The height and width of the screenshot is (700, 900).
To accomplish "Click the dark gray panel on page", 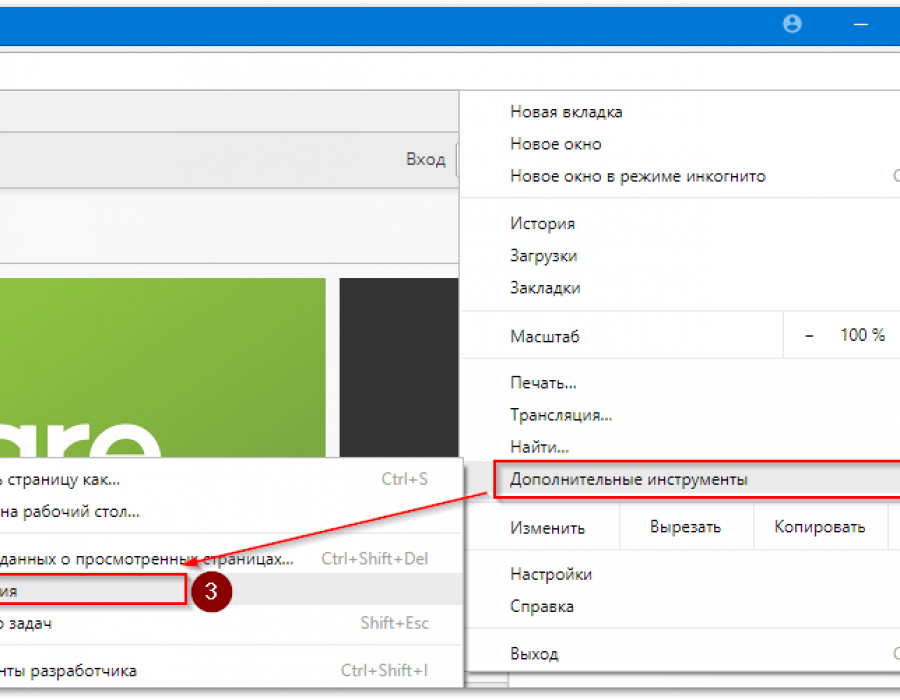I will [x=399, y=367].
